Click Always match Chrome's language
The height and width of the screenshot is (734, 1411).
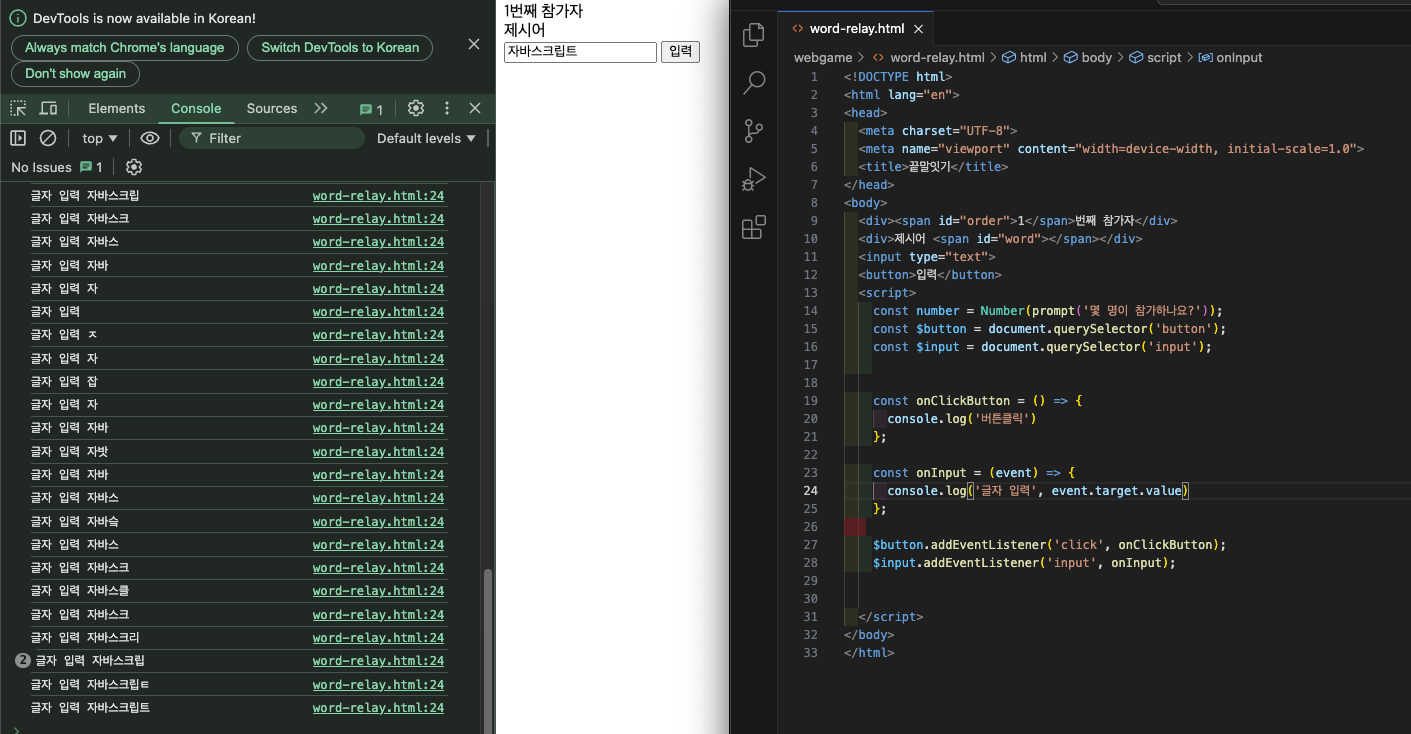pyautogui.click(x=125, y=47)
